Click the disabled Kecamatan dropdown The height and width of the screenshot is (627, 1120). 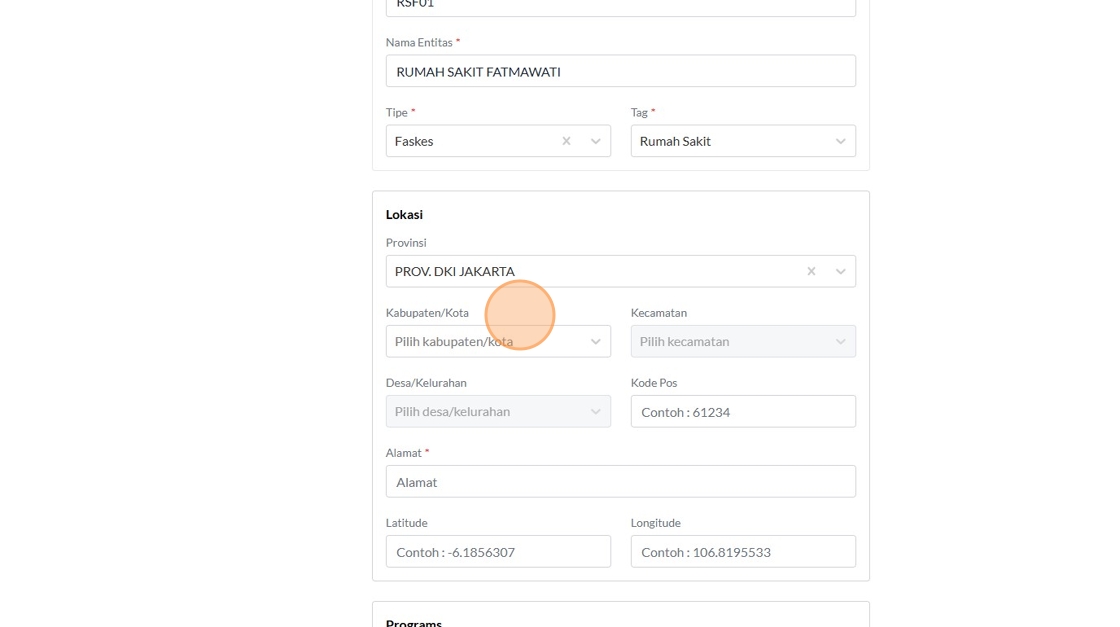point(732,341)
